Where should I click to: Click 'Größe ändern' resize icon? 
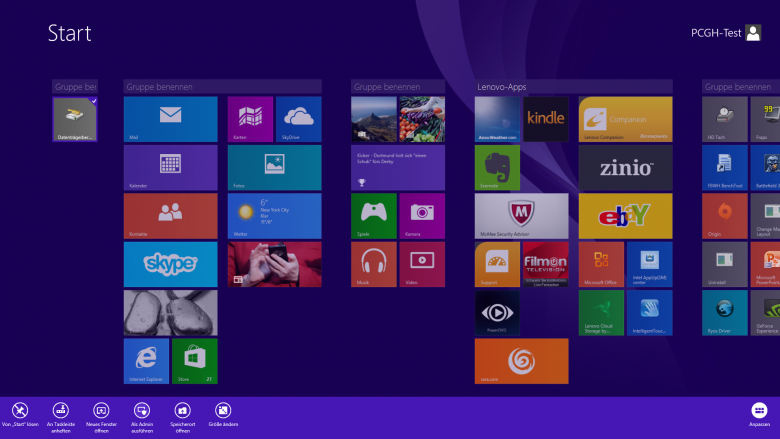point(223,411)
